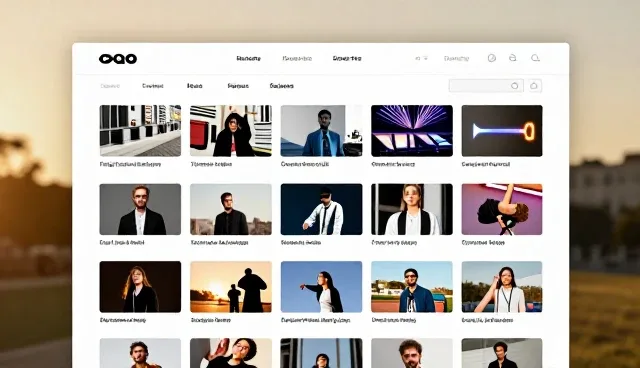Click the caption under the building street thumbnail

(x=130, y=164)
